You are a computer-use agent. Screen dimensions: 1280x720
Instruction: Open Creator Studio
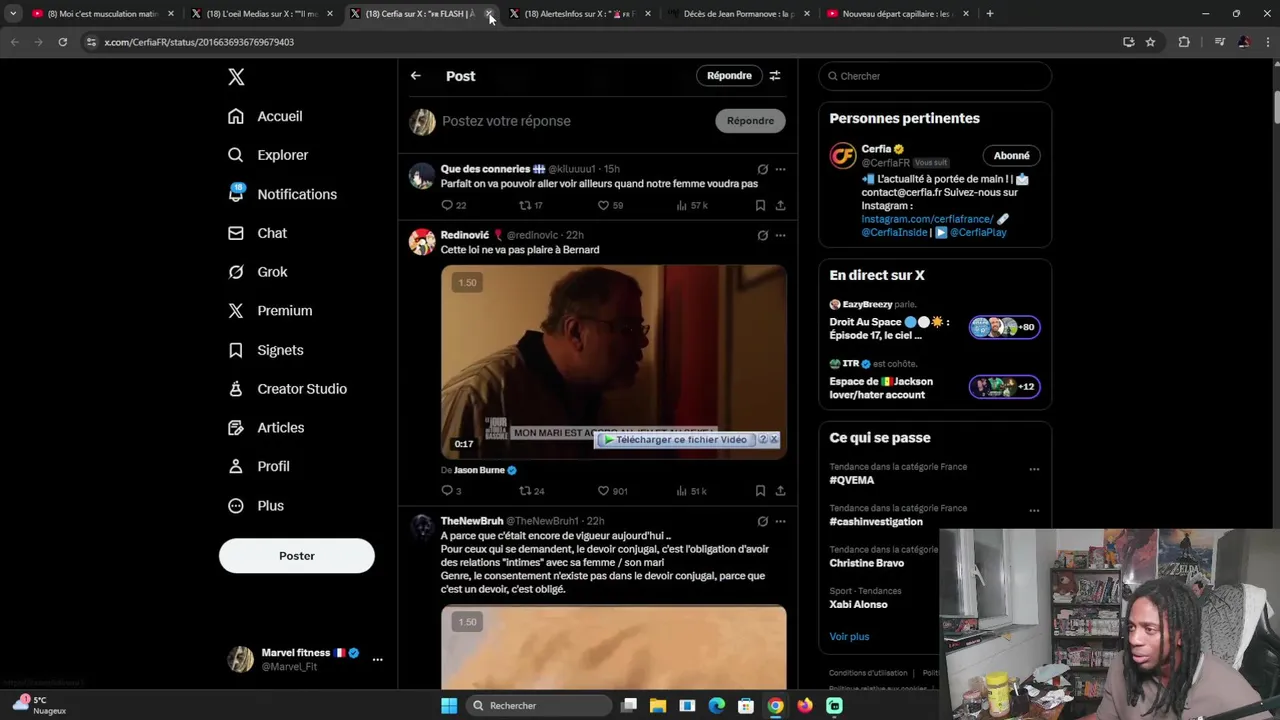tap(287, 389)
